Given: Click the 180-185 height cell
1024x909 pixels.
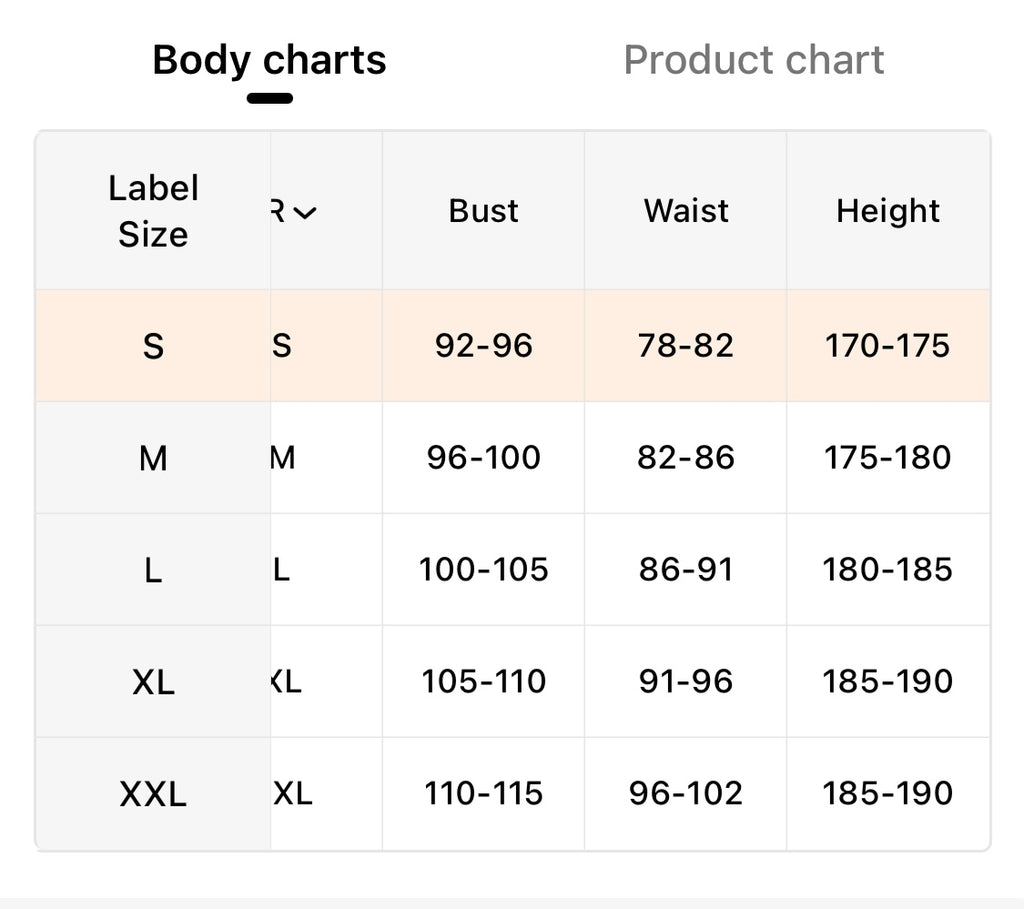Looking at the screenshot, I should (x=888, y=570).
